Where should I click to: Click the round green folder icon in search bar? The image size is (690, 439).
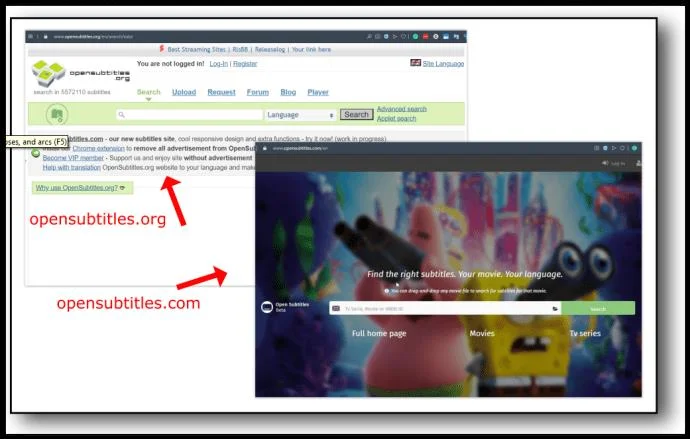click(57, 114)
